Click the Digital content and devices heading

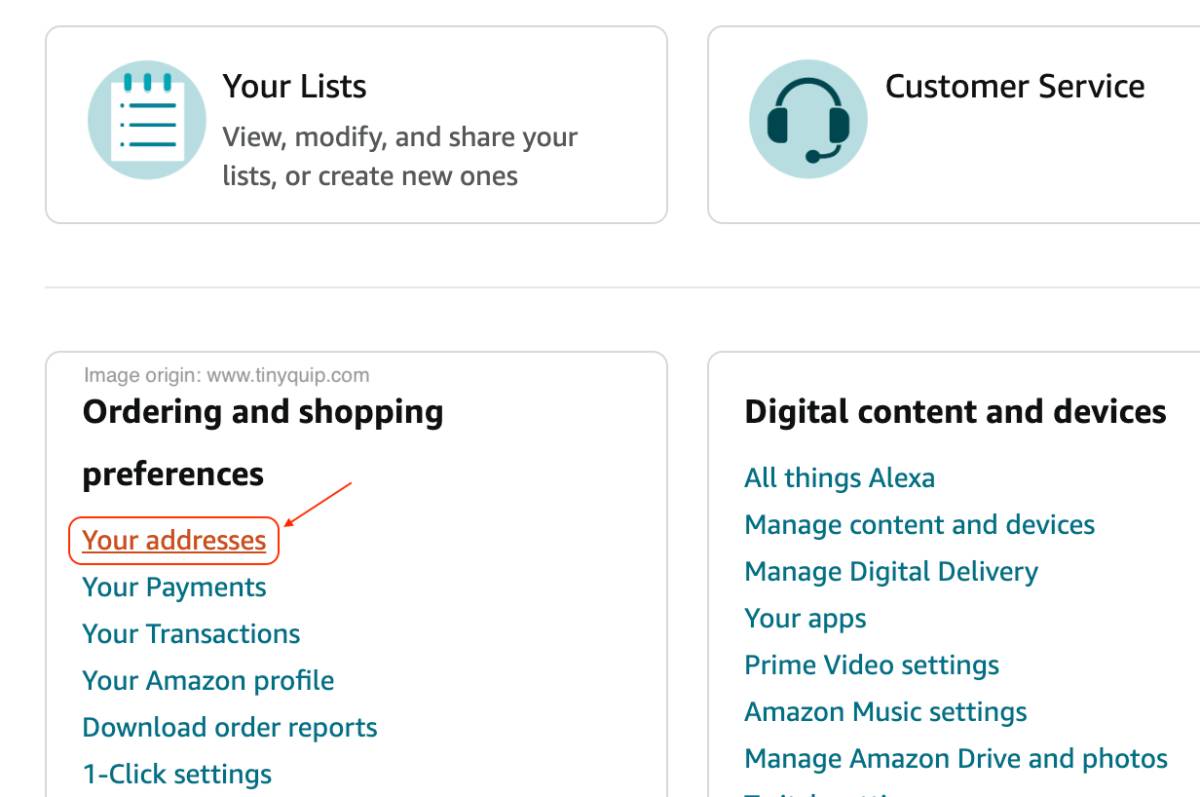953,410
